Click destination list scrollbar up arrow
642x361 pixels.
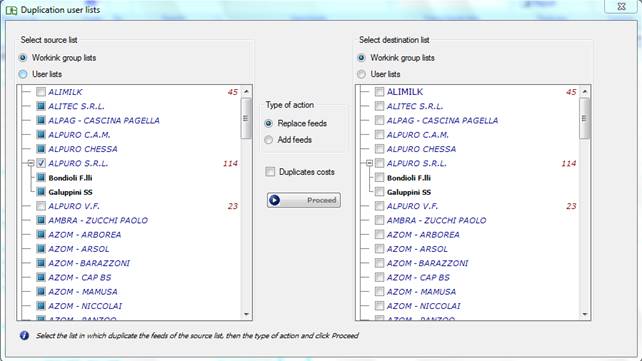(x=585, y=92)
